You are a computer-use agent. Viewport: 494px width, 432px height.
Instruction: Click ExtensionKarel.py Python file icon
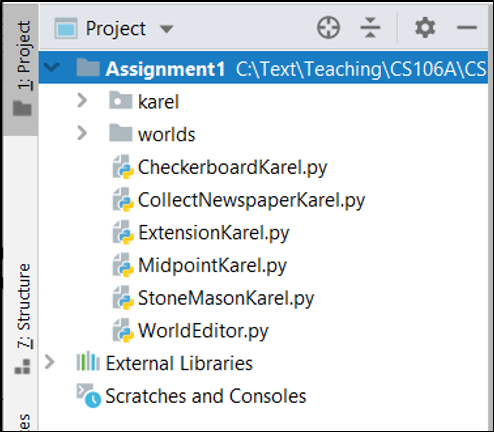click(123, 232)
